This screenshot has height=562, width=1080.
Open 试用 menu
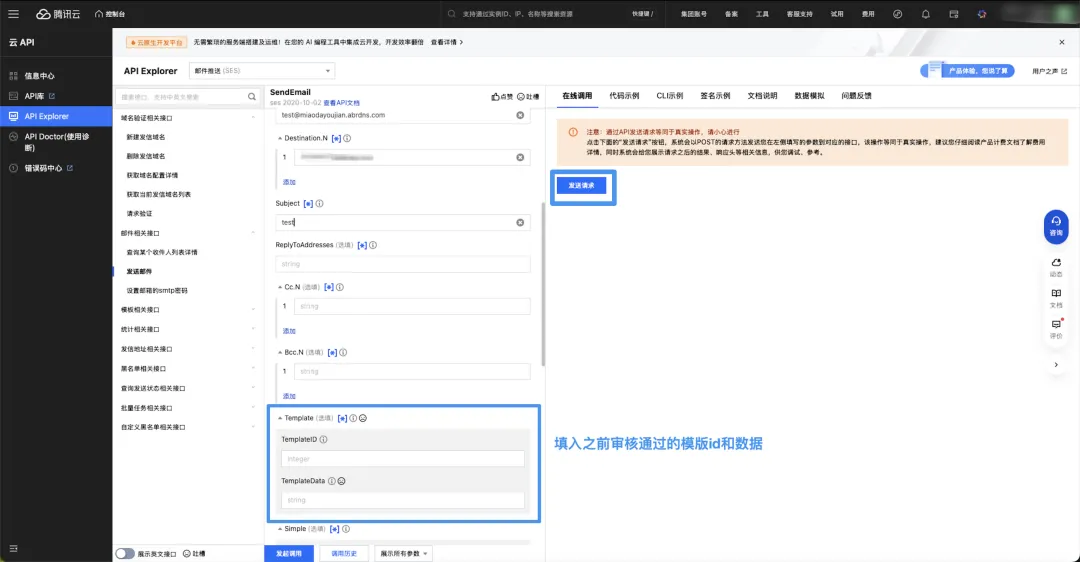click(837, 14)
